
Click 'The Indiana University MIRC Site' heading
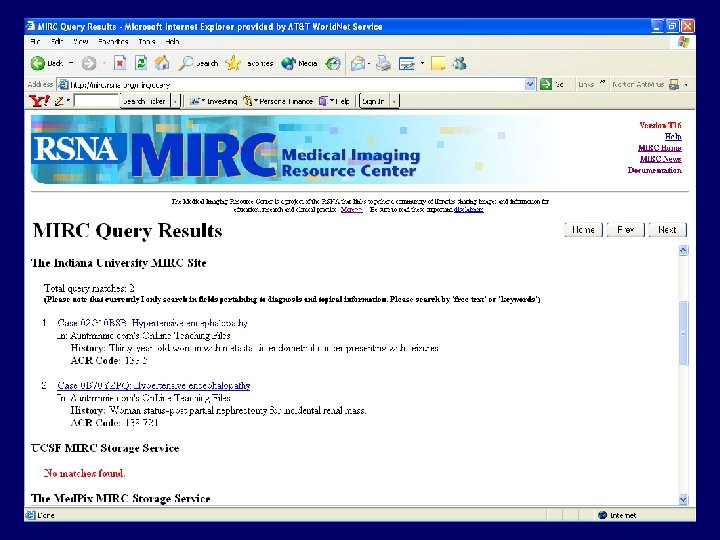(118, 263)
